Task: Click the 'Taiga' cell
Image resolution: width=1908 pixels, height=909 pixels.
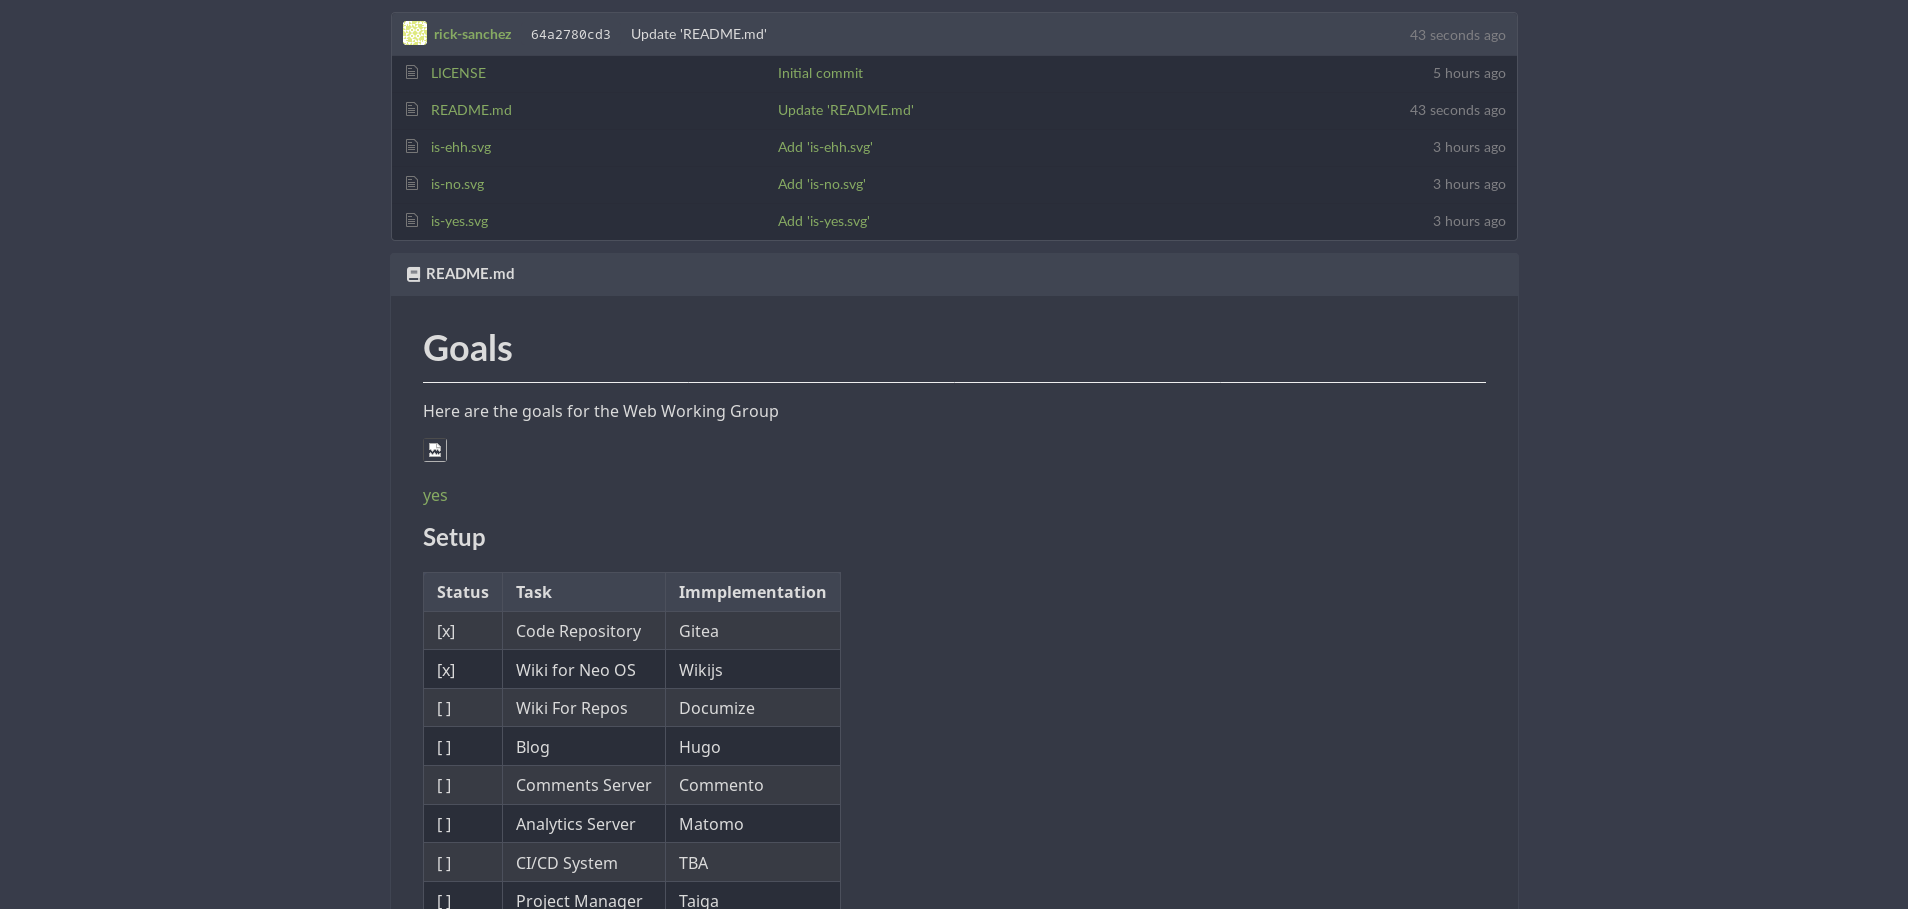Action: click(x=753, y=897)
